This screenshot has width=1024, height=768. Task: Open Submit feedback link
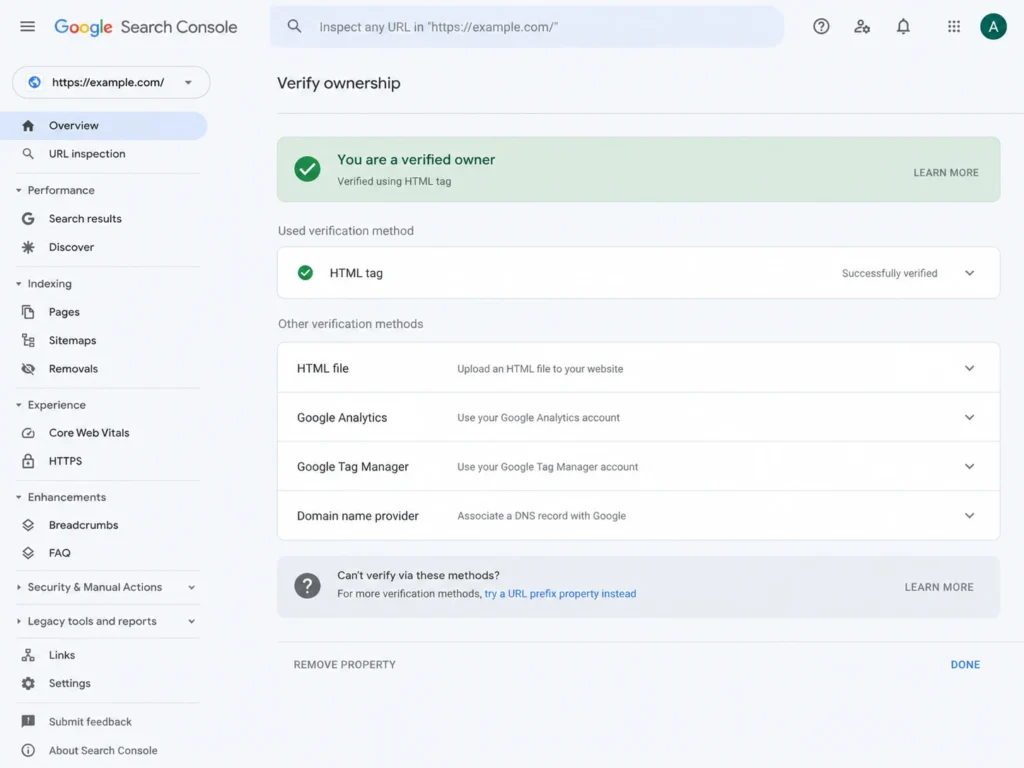(90, 722)
